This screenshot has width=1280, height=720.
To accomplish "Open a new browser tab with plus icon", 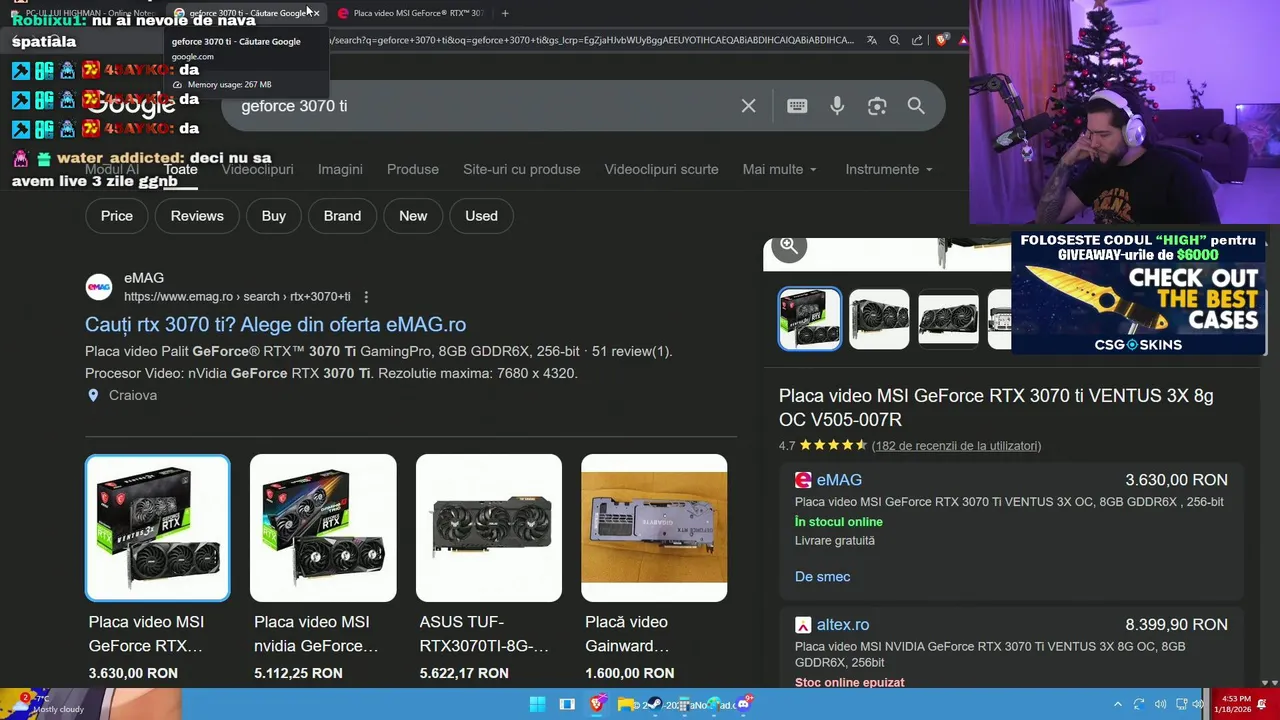I will pos(505,13).
